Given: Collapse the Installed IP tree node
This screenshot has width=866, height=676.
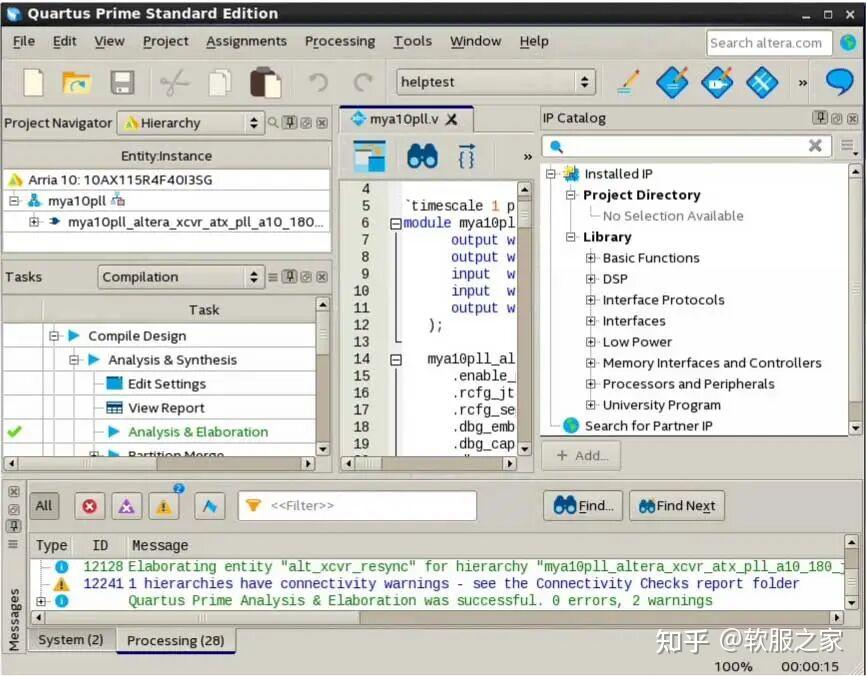Looking at the screenshot, I should (x=550, y=174).
